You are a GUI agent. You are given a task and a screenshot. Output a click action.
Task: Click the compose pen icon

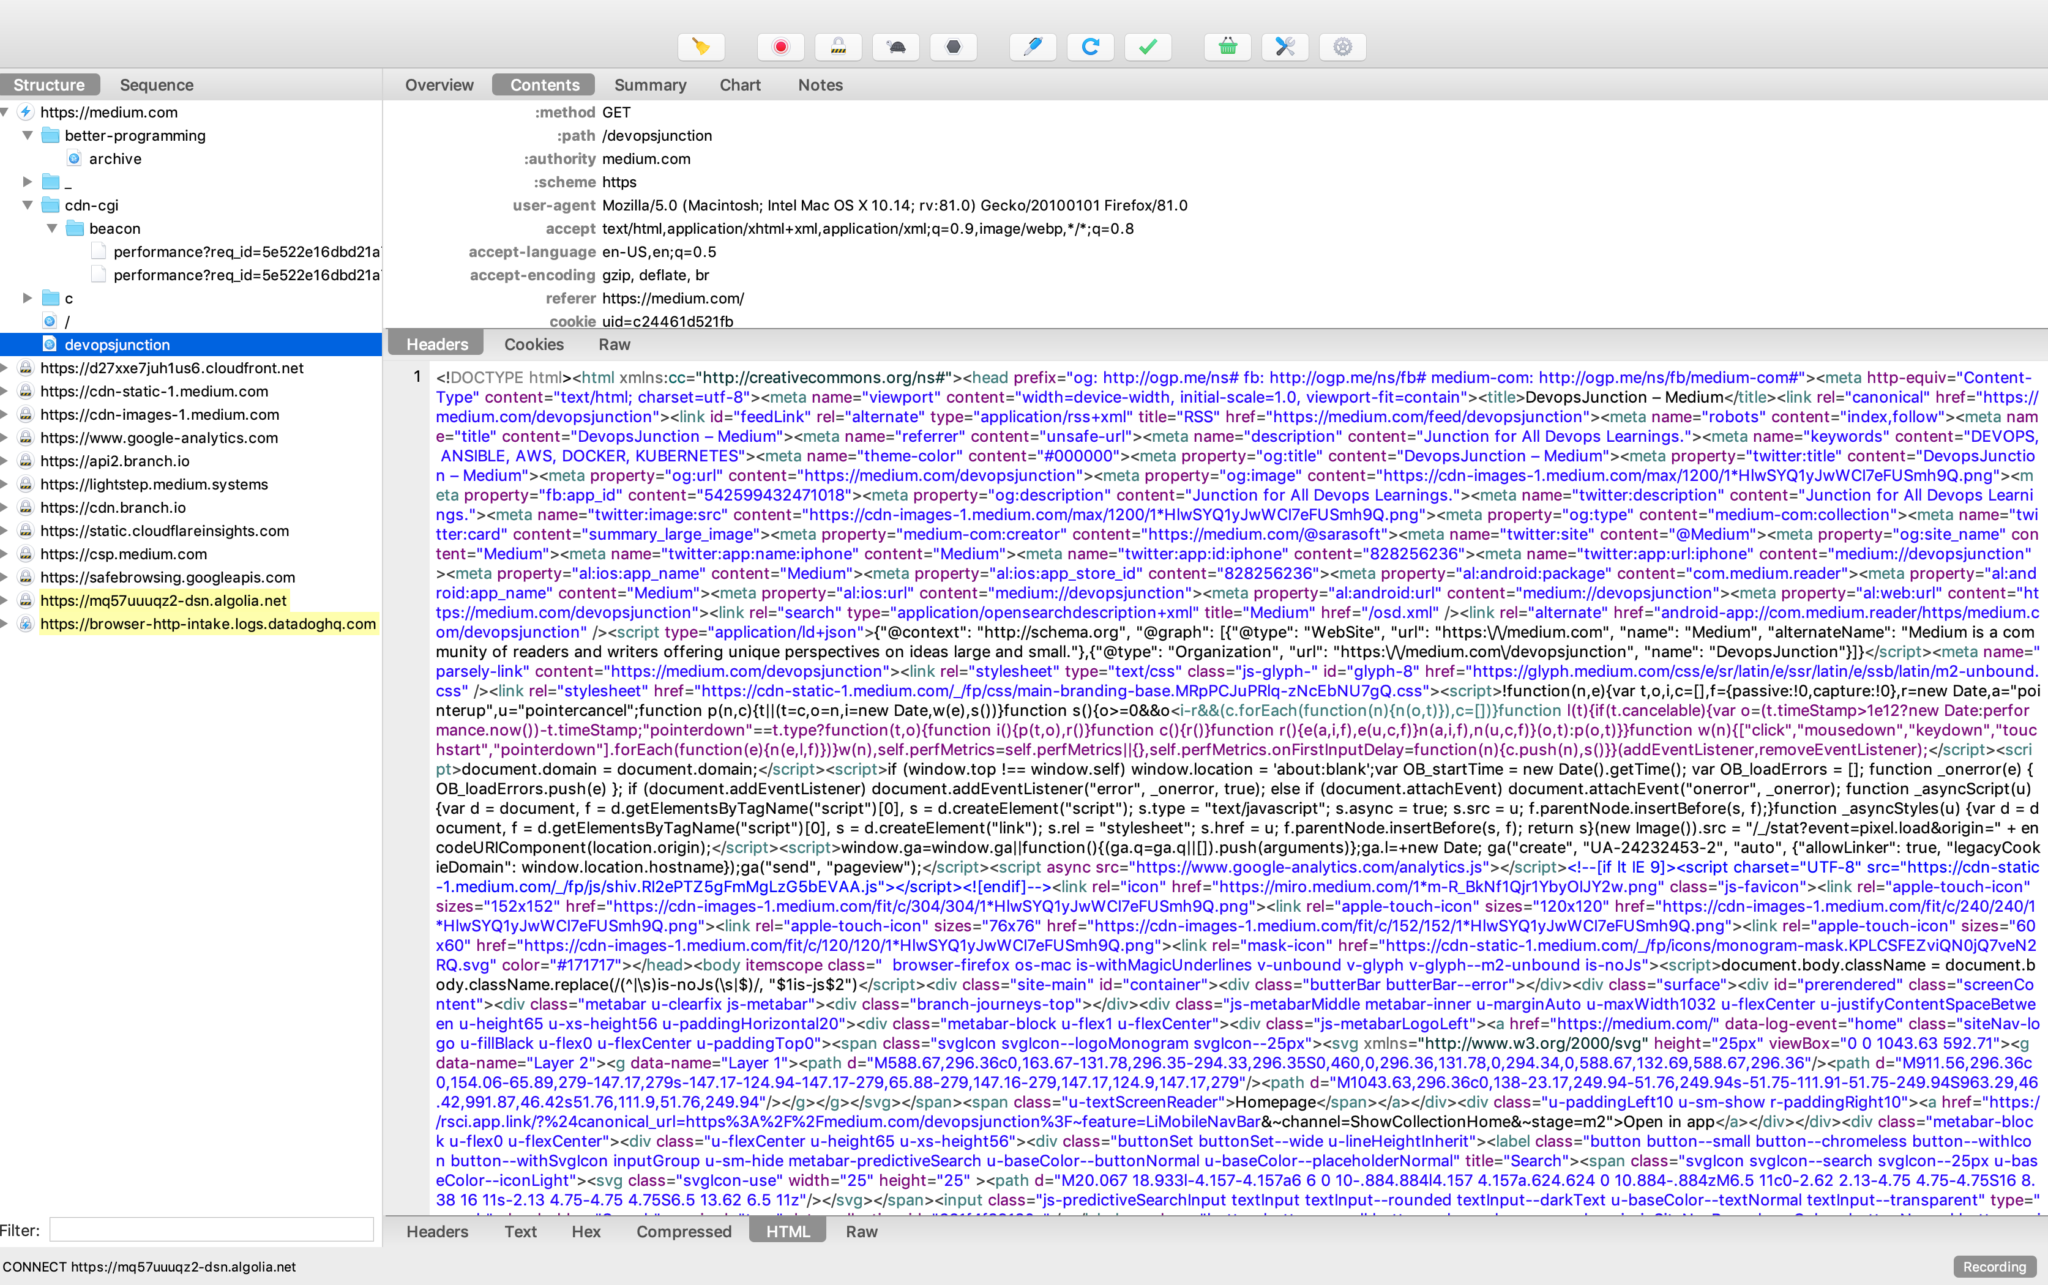(x=1033, y=46)
